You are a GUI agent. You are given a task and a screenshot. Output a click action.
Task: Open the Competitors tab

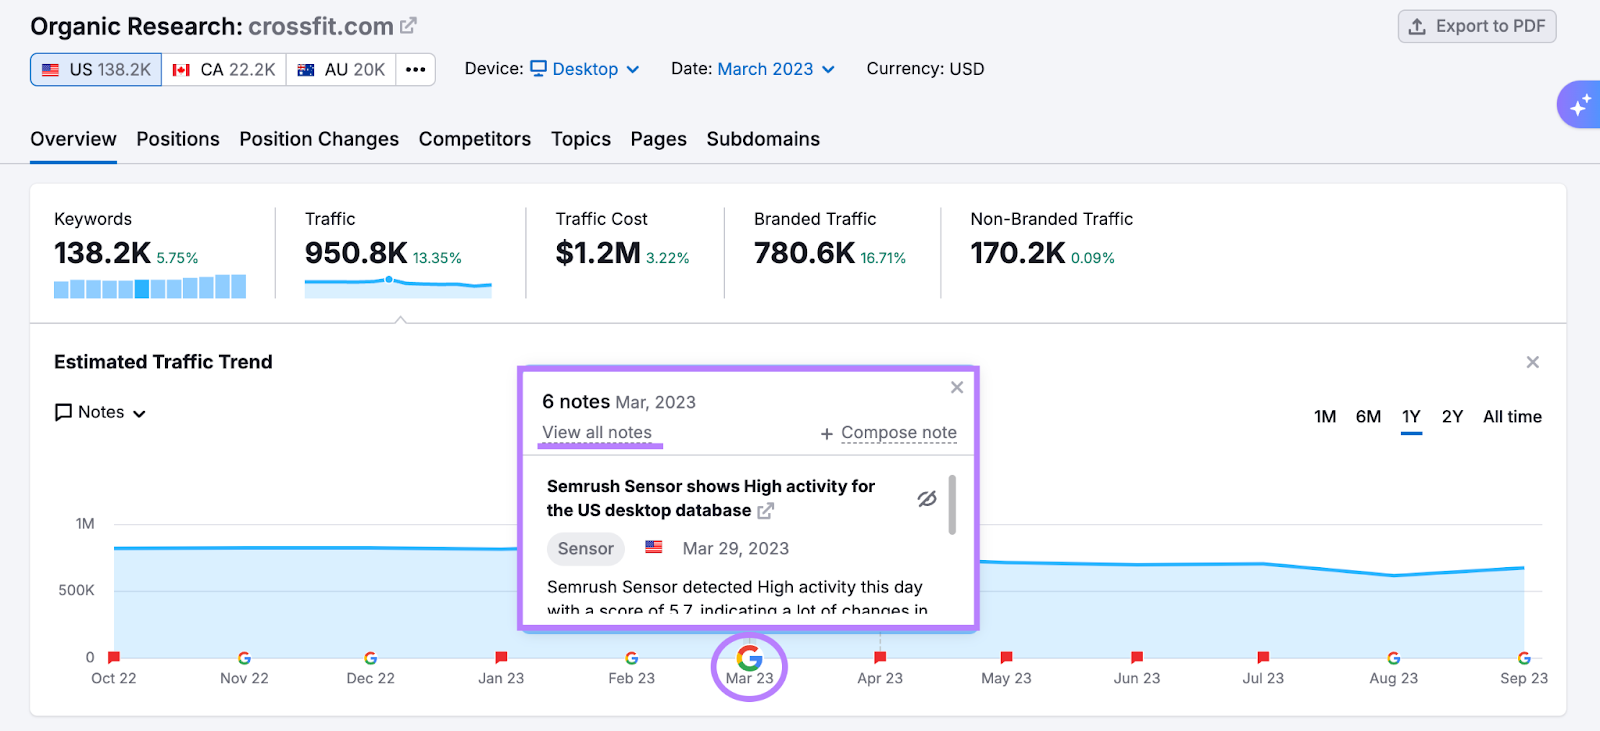475,139
